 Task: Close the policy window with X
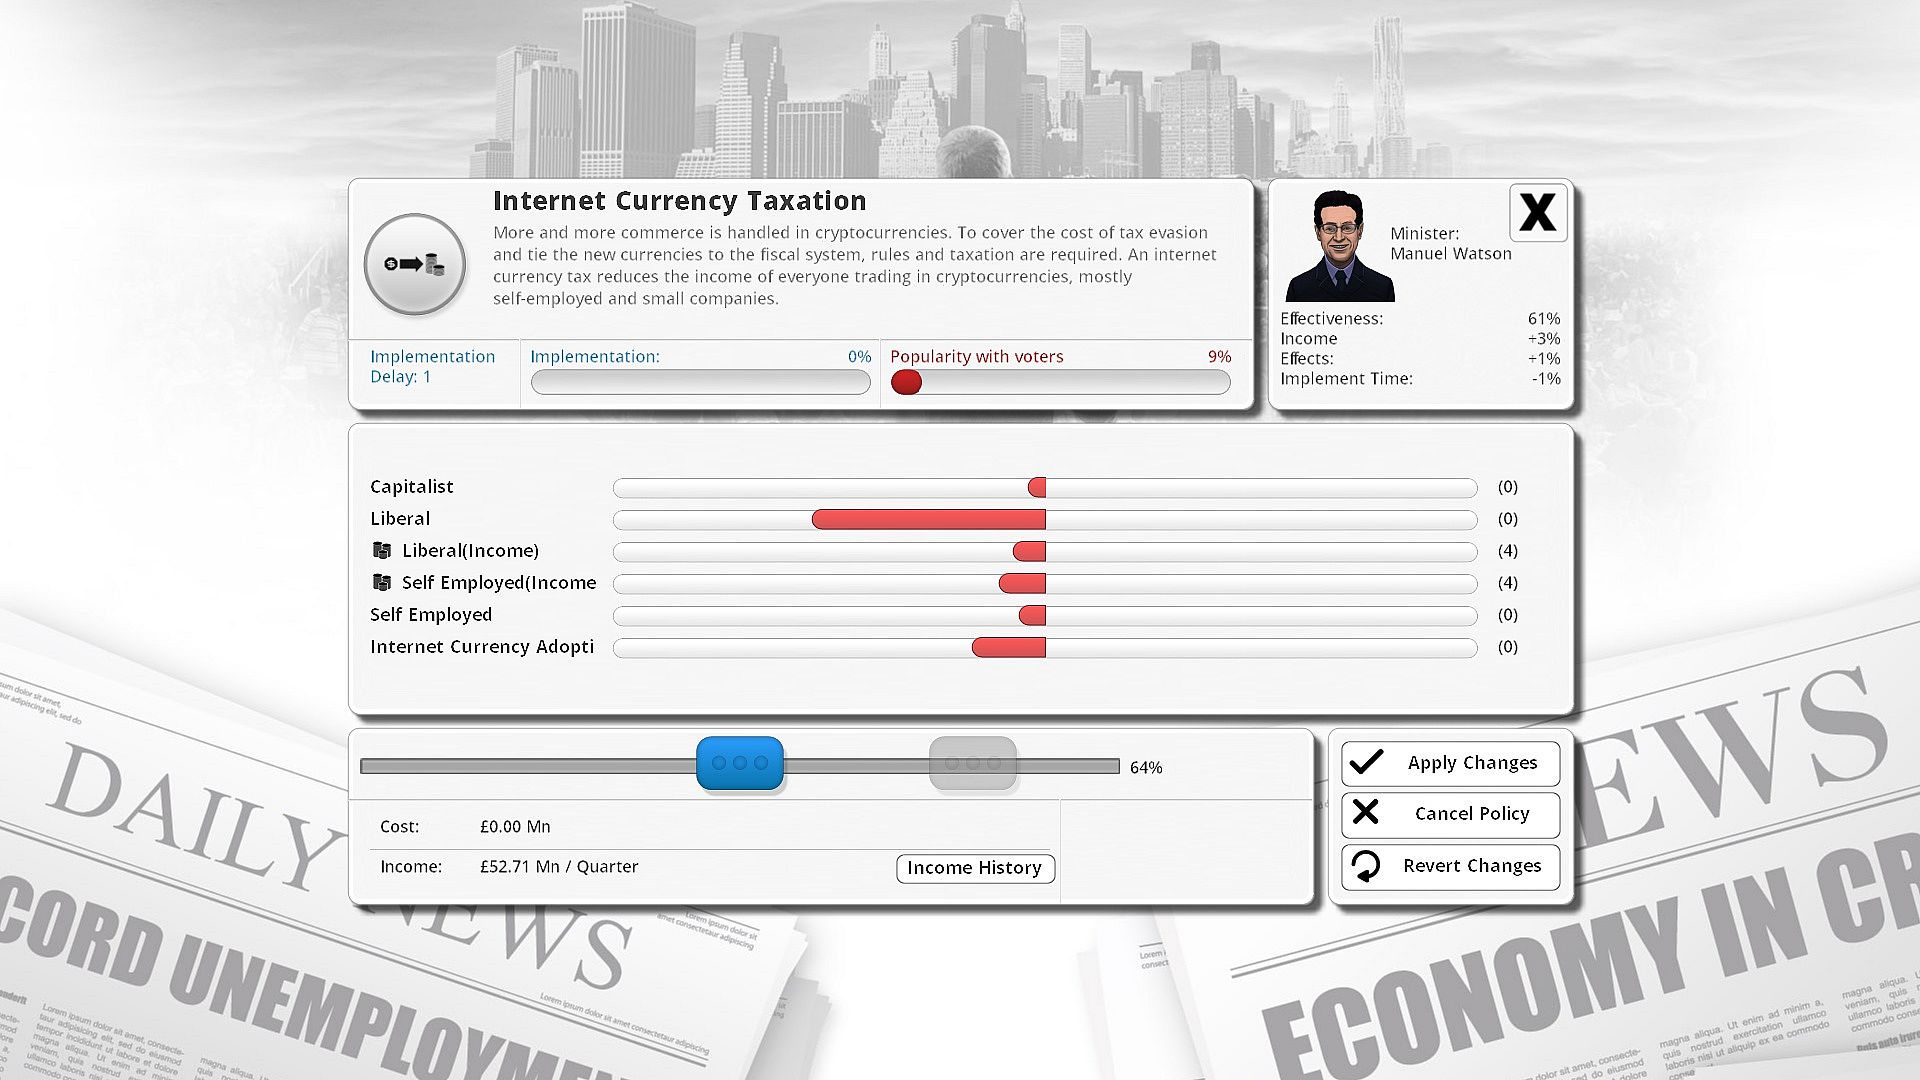(x=1537, y=212)
